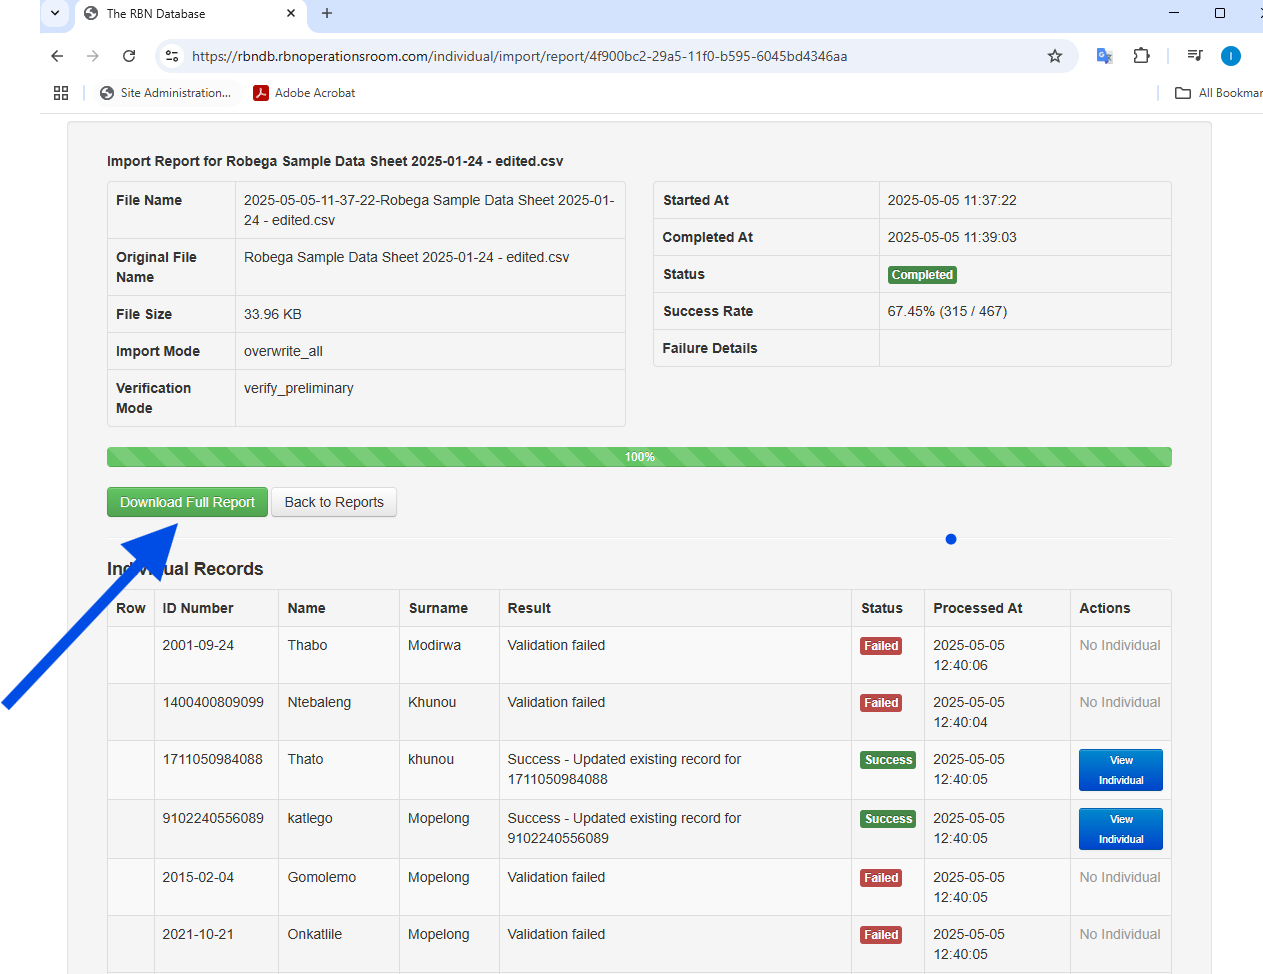The height and width of the screenshot is (974, 1263).
Task: Click Download Full Report button
Action: click(x=187, y=502)
